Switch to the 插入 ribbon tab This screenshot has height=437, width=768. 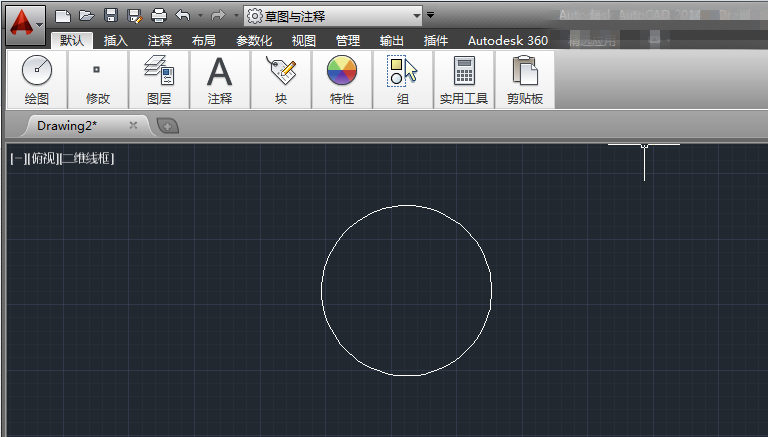coord(116,41)
